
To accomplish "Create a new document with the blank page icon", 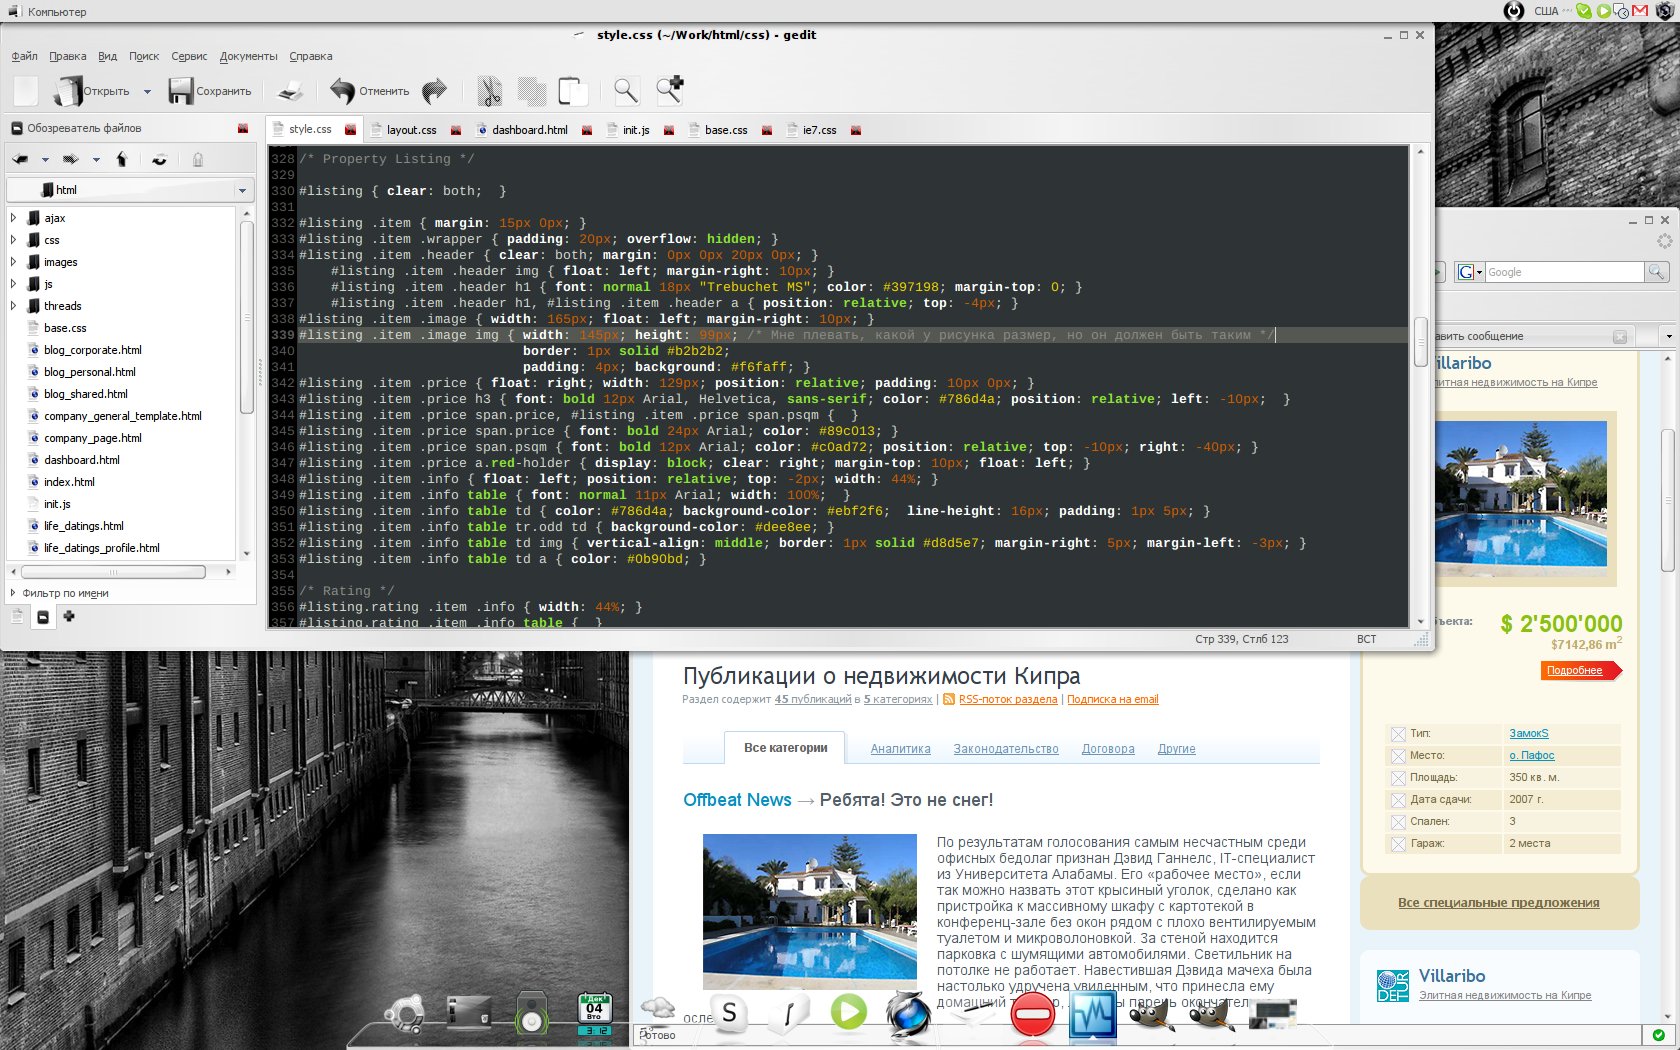I will [x=26, y=91].
